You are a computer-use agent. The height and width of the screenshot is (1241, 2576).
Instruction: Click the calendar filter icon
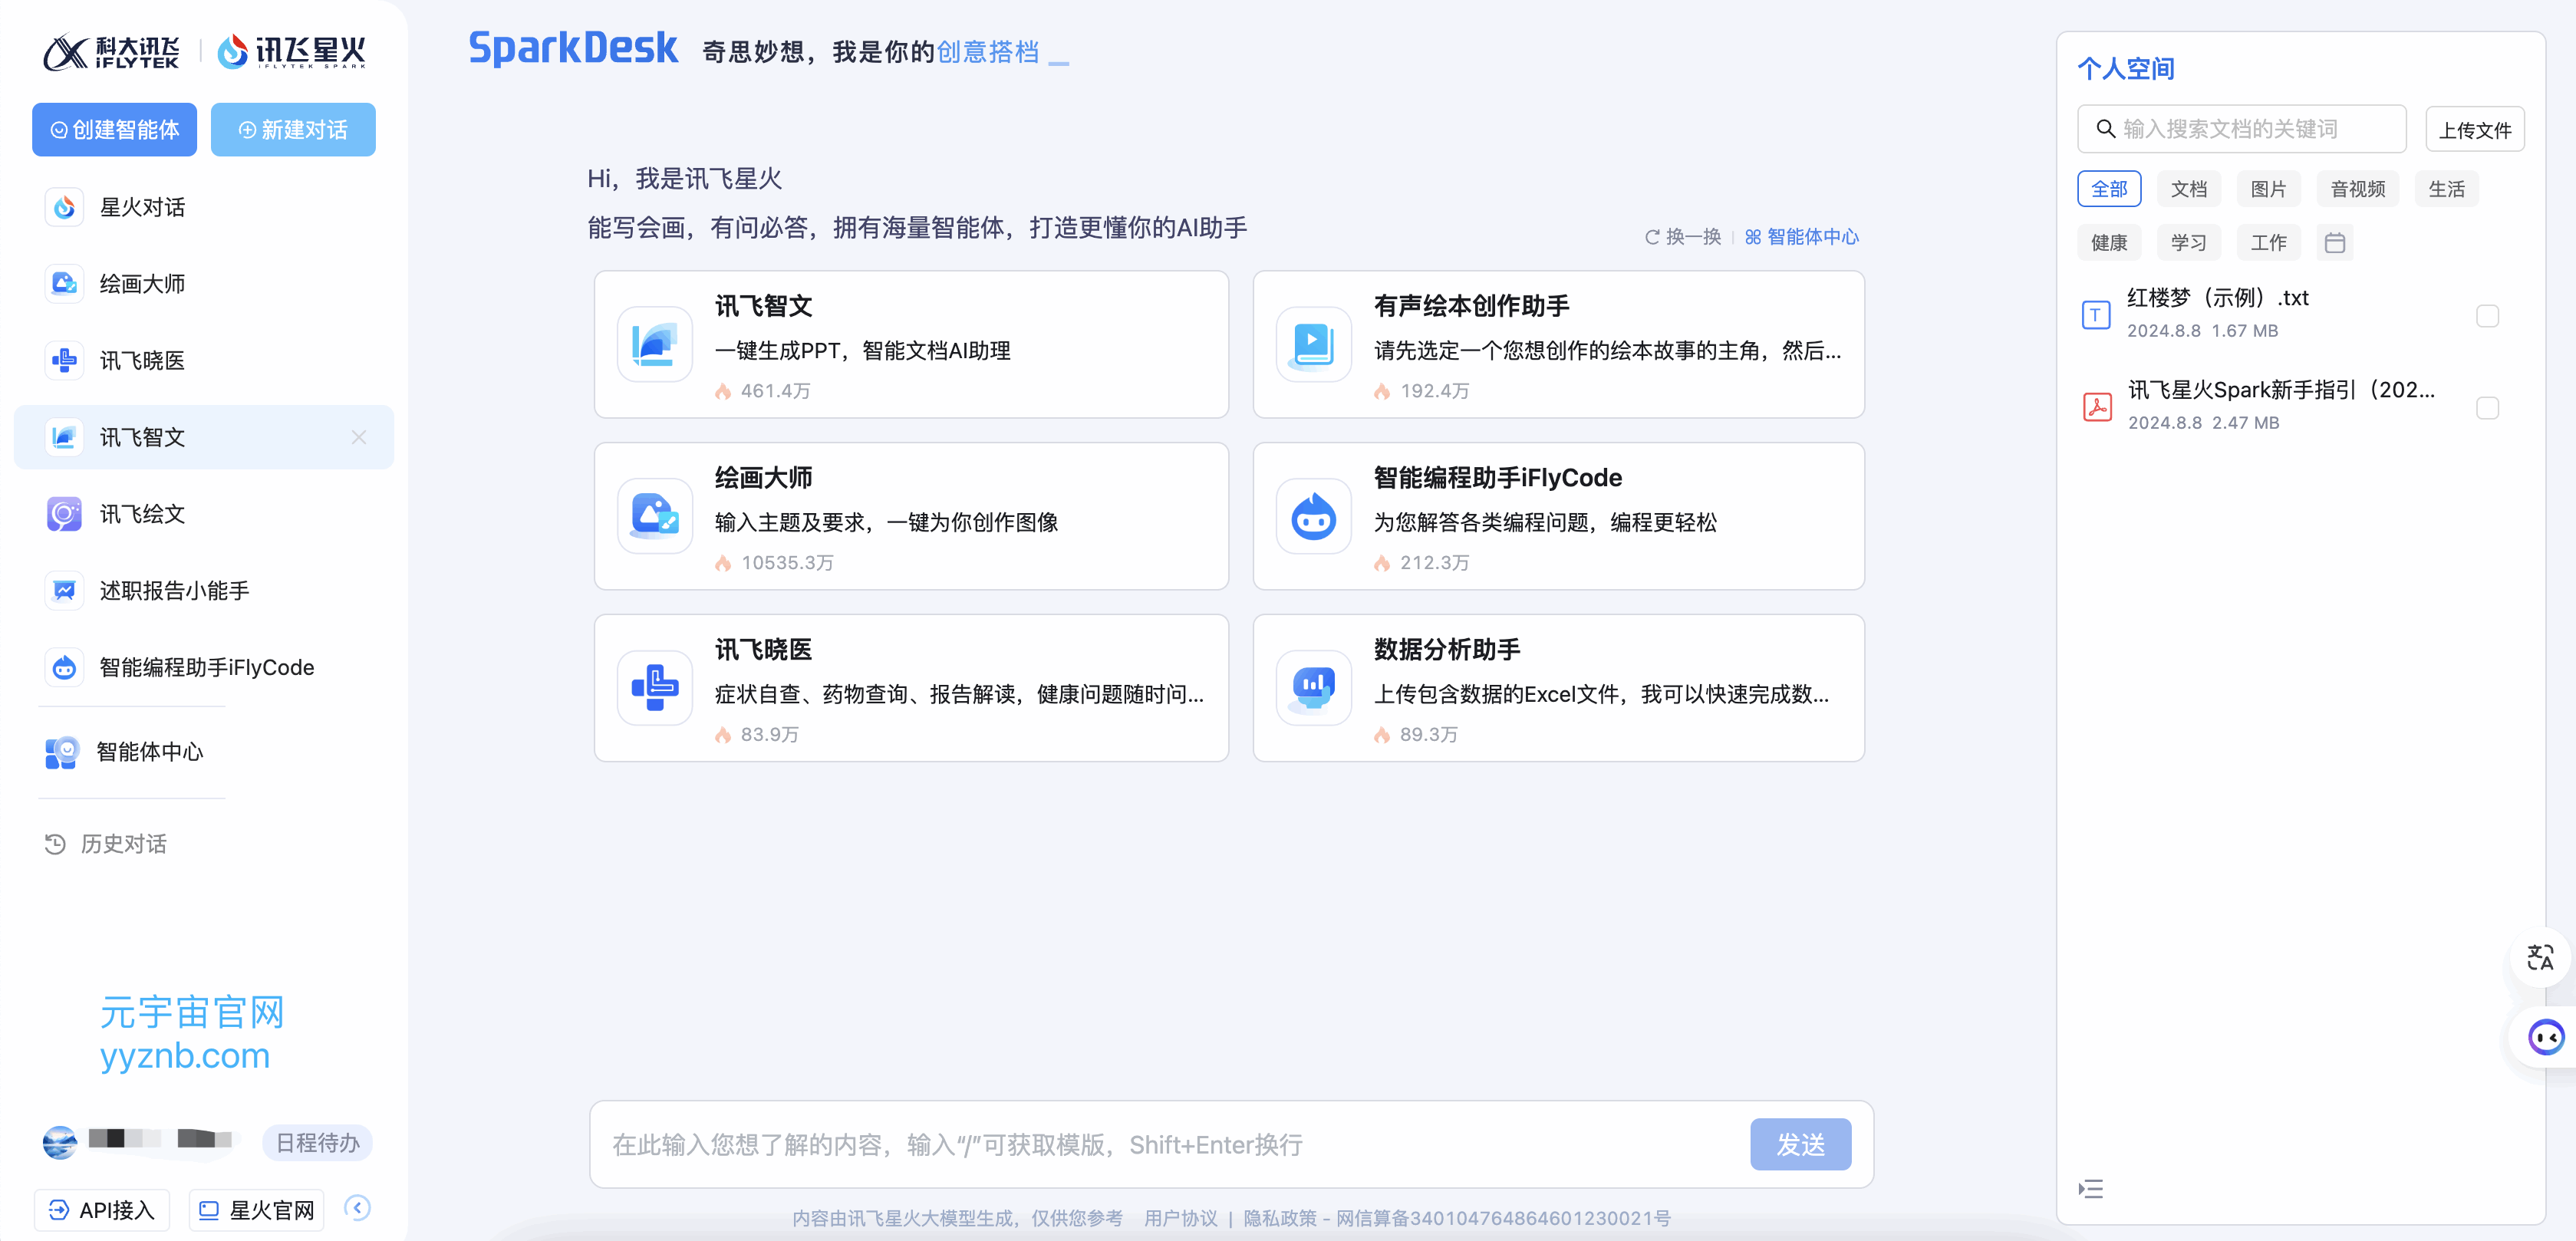[2334, 243]
